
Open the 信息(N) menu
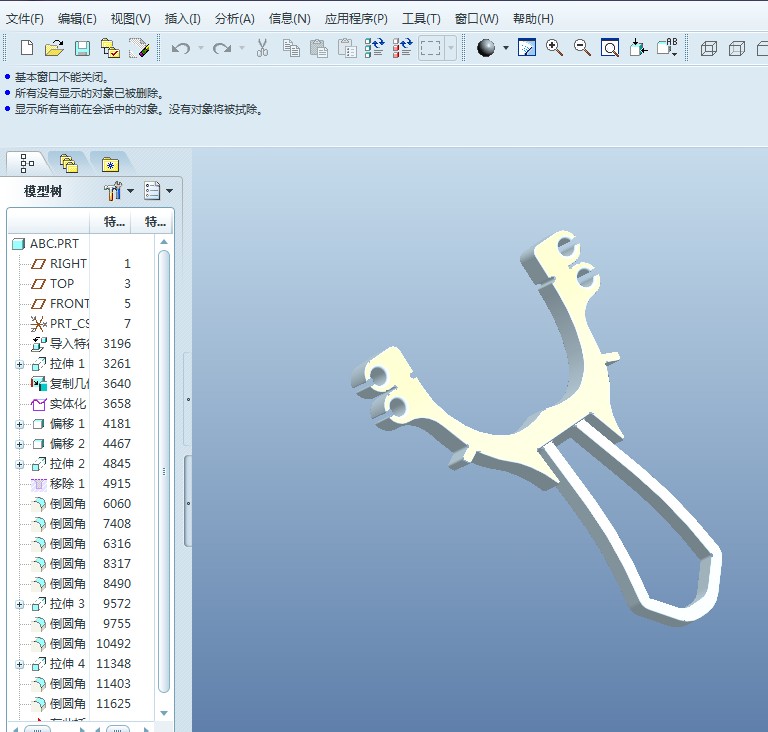[x=289, y=19]
